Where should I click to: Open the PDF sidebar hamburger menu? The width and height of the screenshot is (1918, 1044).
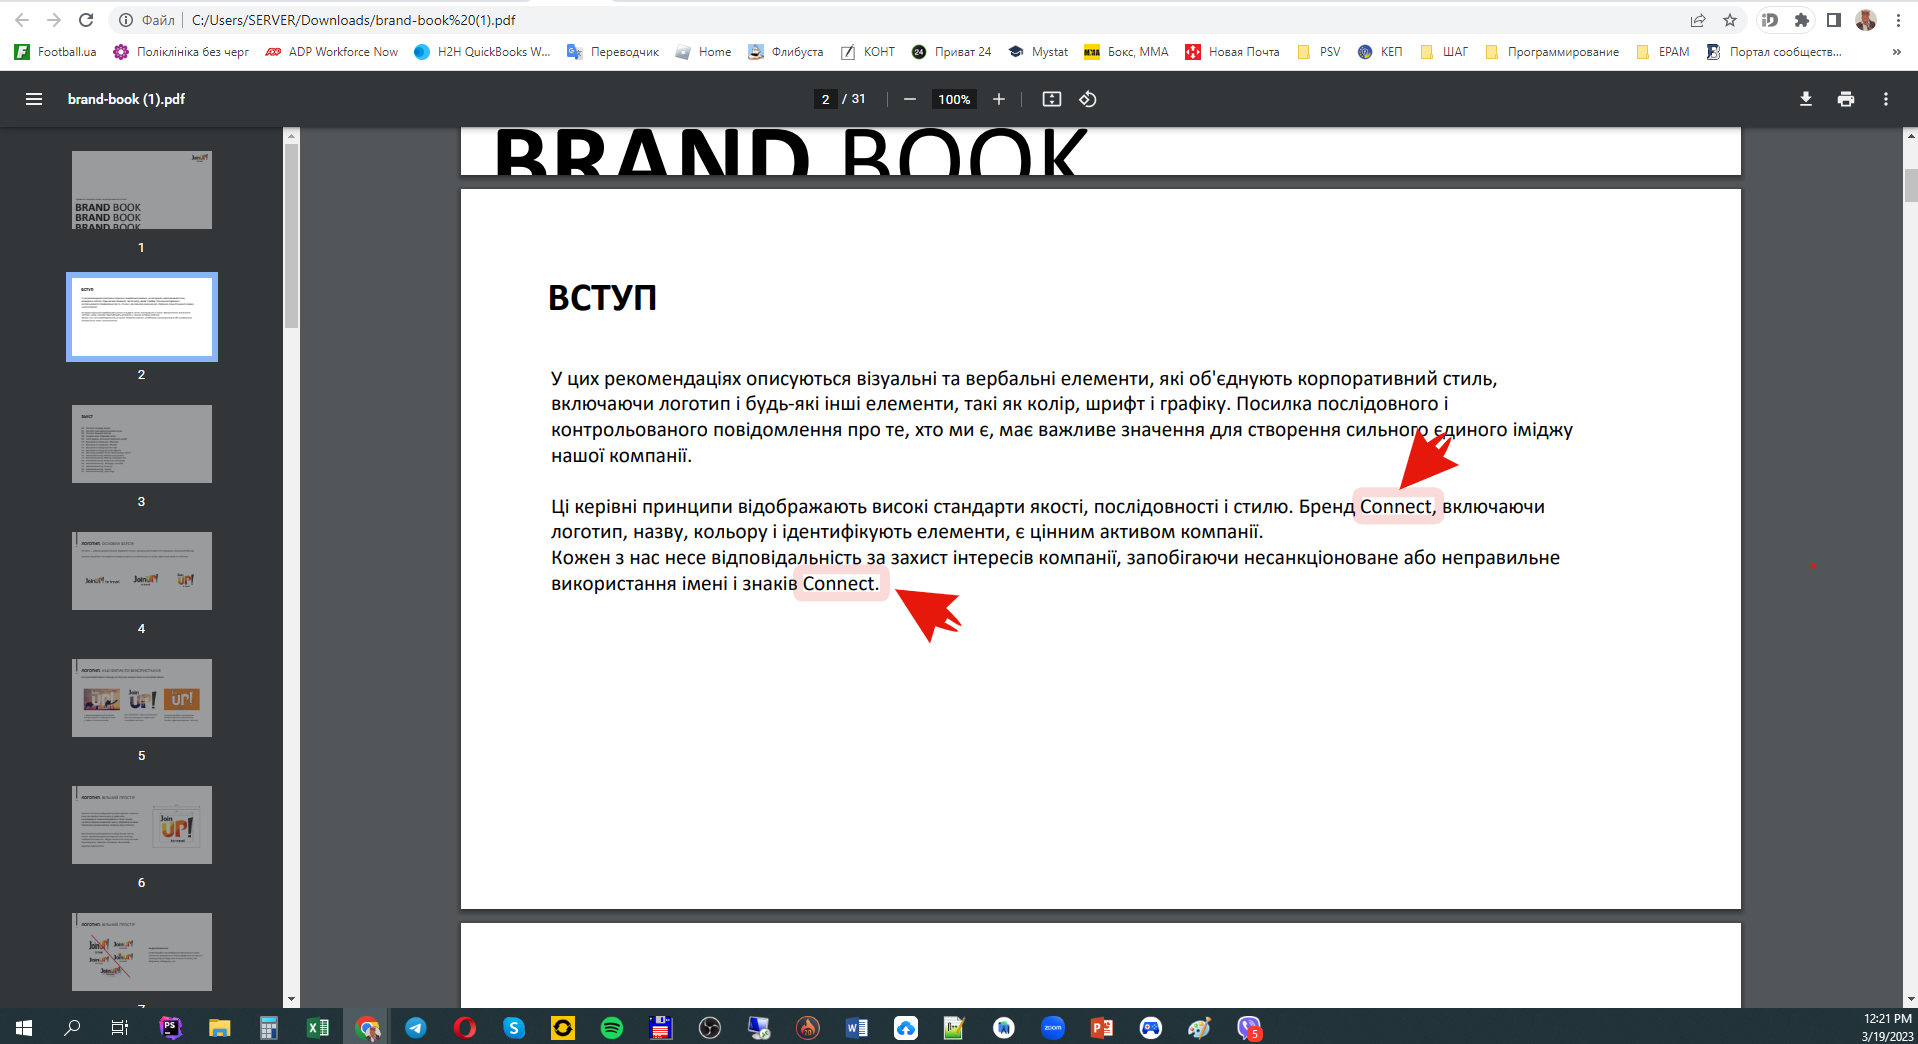point(34,99)
